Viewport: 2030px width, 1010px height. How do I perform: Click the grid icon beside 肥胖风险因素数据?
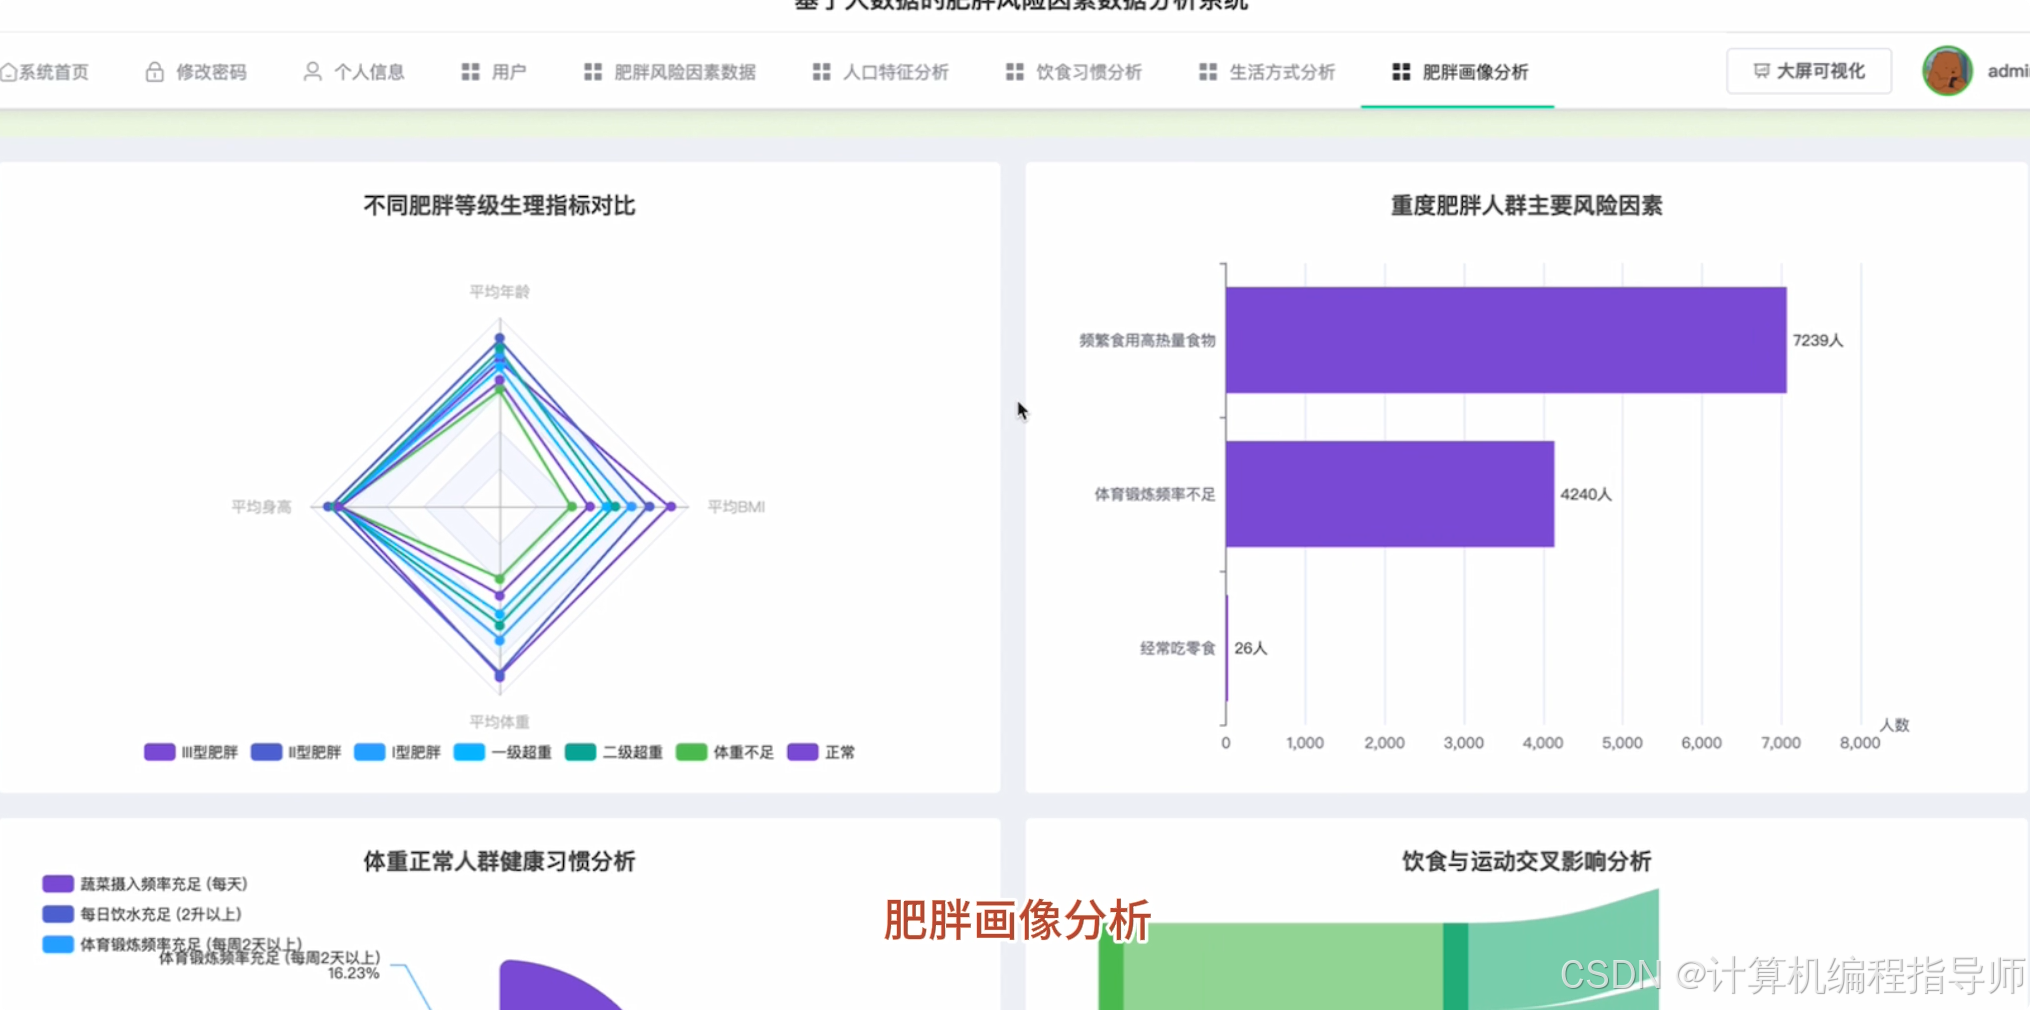point(592,71)
